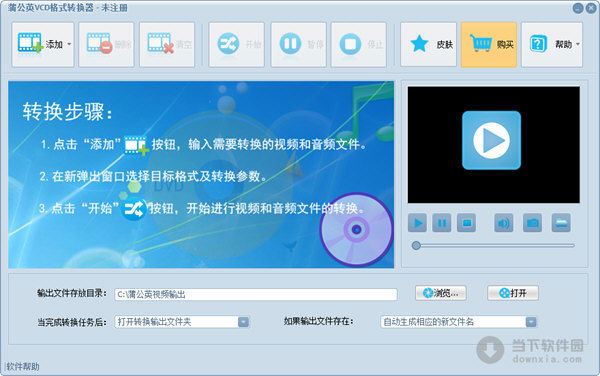Click the 购买 shopping cart button
This screenshot has height=376, width=600.
tap(489, 44)
